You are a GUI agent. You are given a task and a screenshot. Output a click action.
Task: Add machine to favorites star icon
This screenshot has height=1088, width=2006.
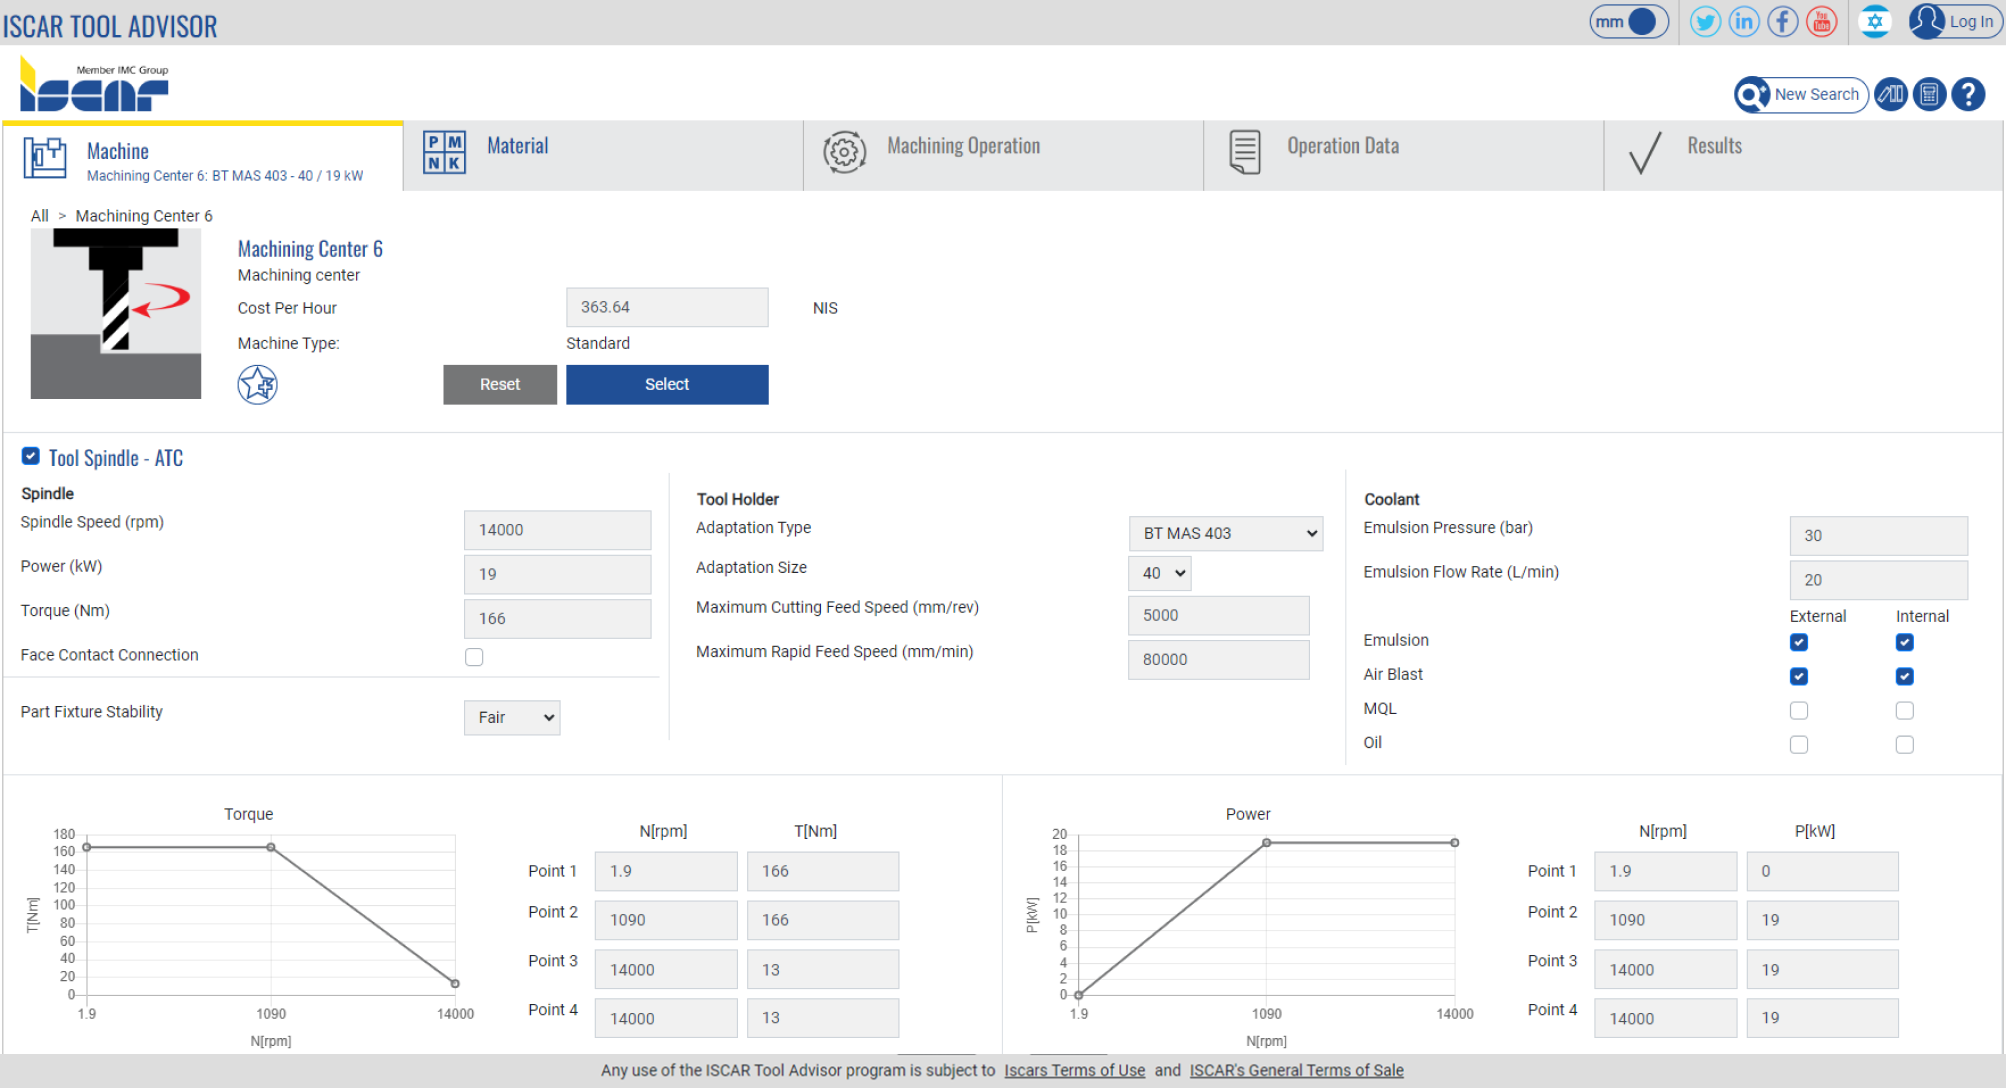point(257,385)
